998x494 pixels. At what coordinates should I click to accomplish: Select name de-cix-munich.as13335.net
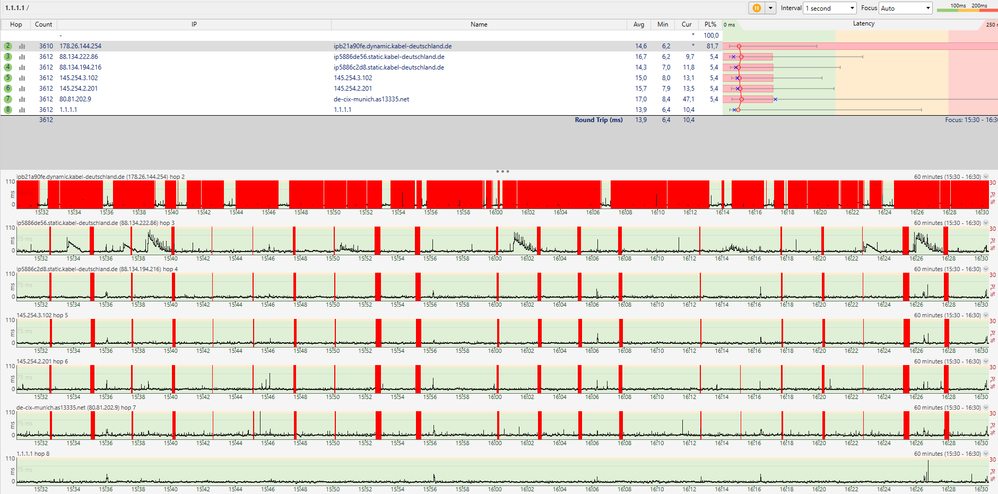(371, 99)
